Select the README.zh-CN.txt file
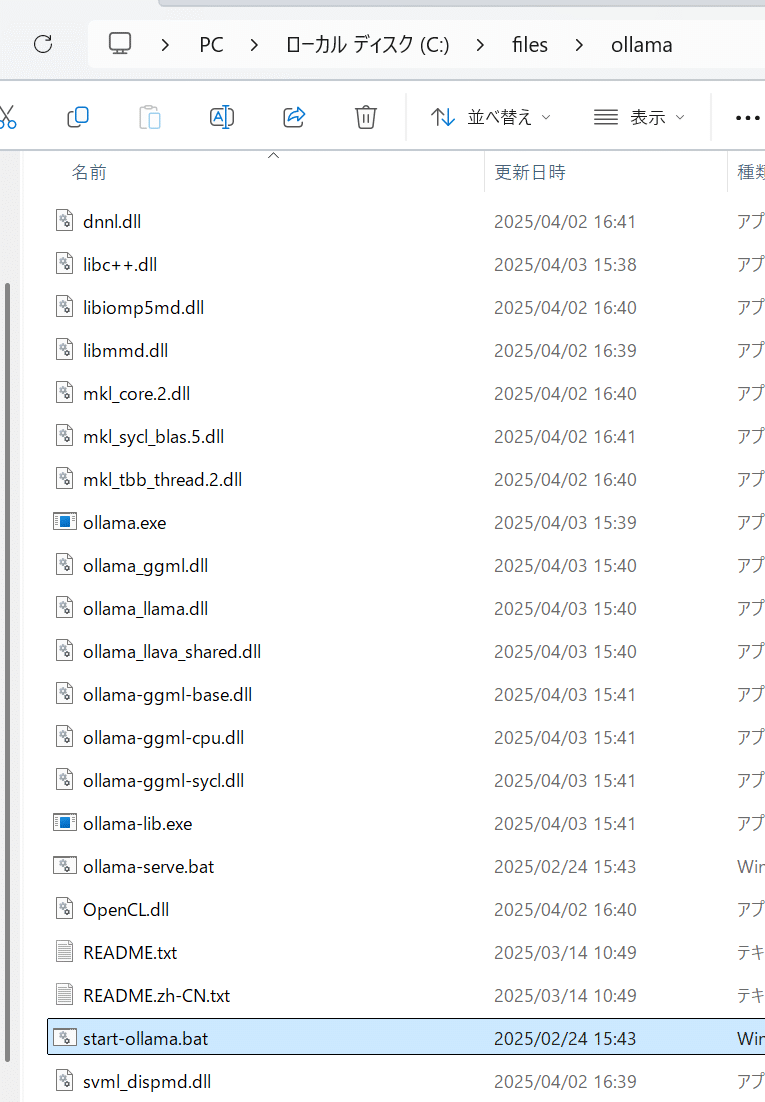This screenshot has width=765, height=1102. tap(406, 994)
